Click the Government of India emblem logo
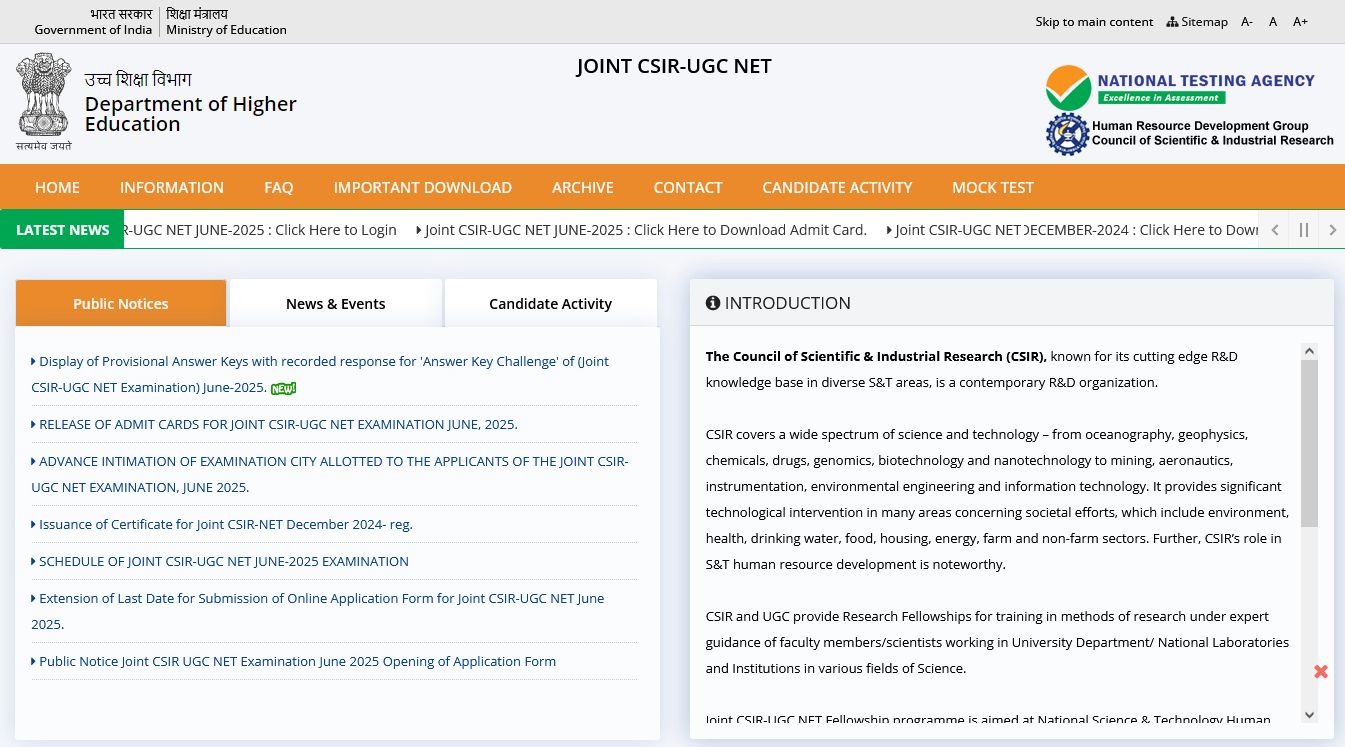The height and width of the screenshot is (747, 1345). click(44, 101)
